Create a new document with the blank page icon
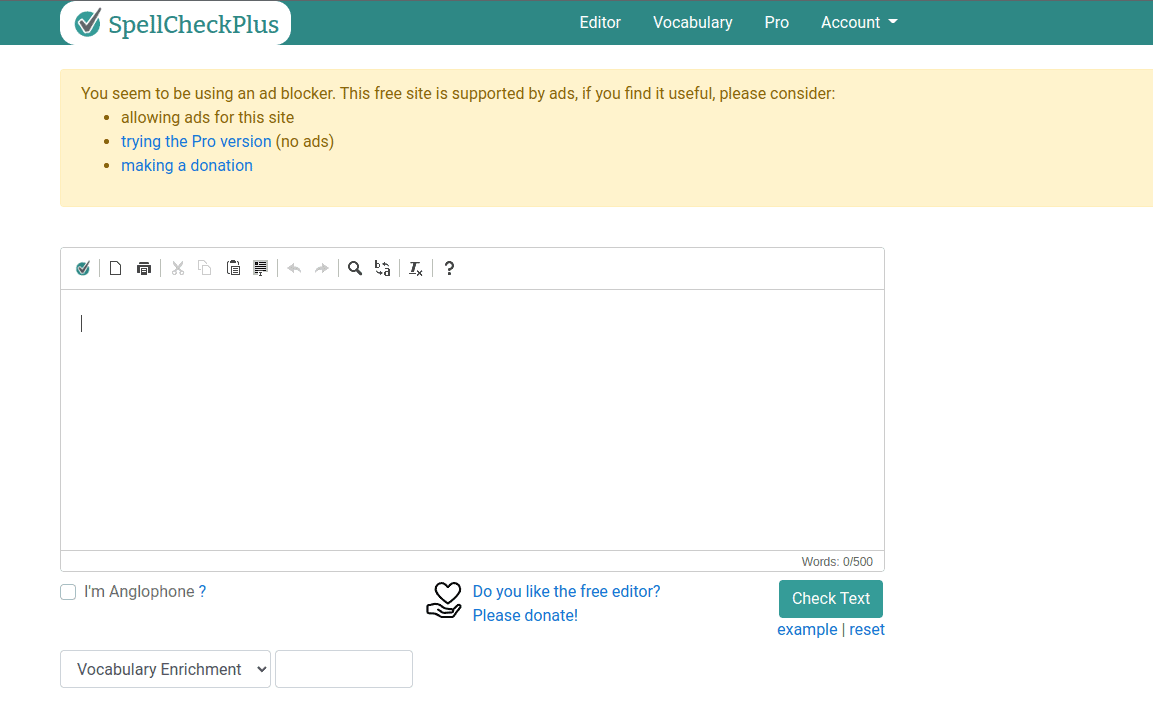Viewport: 1153px width, 705px height. (115, 268)
